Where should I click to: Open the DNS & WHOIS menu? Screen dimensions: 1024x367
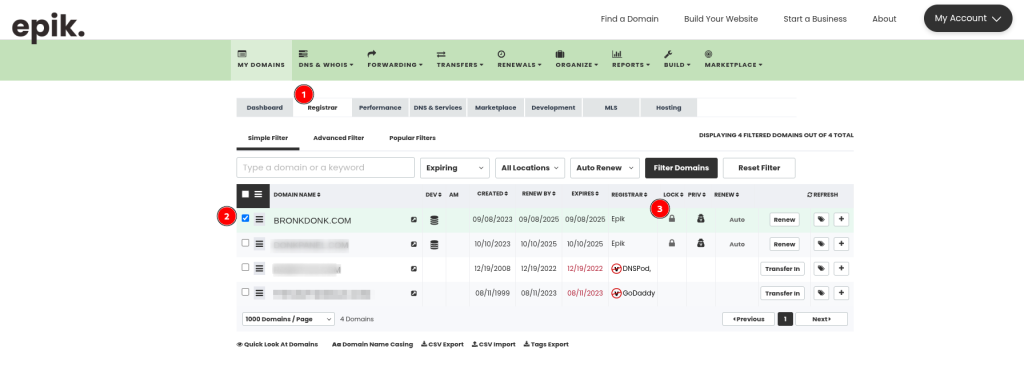(x=325, y=59)
